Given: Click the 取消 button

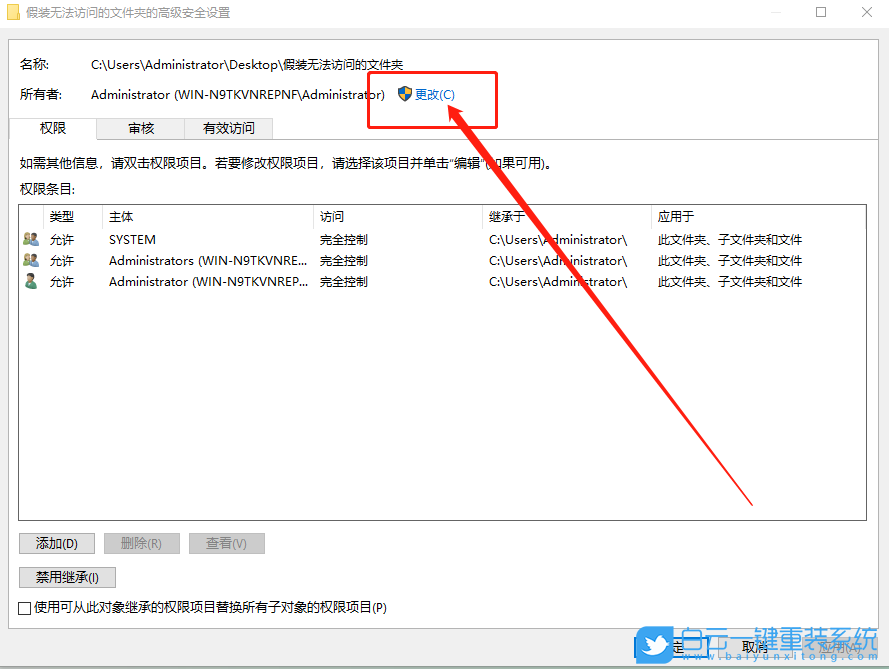Looking at the screenshot, I should (755, 648).
